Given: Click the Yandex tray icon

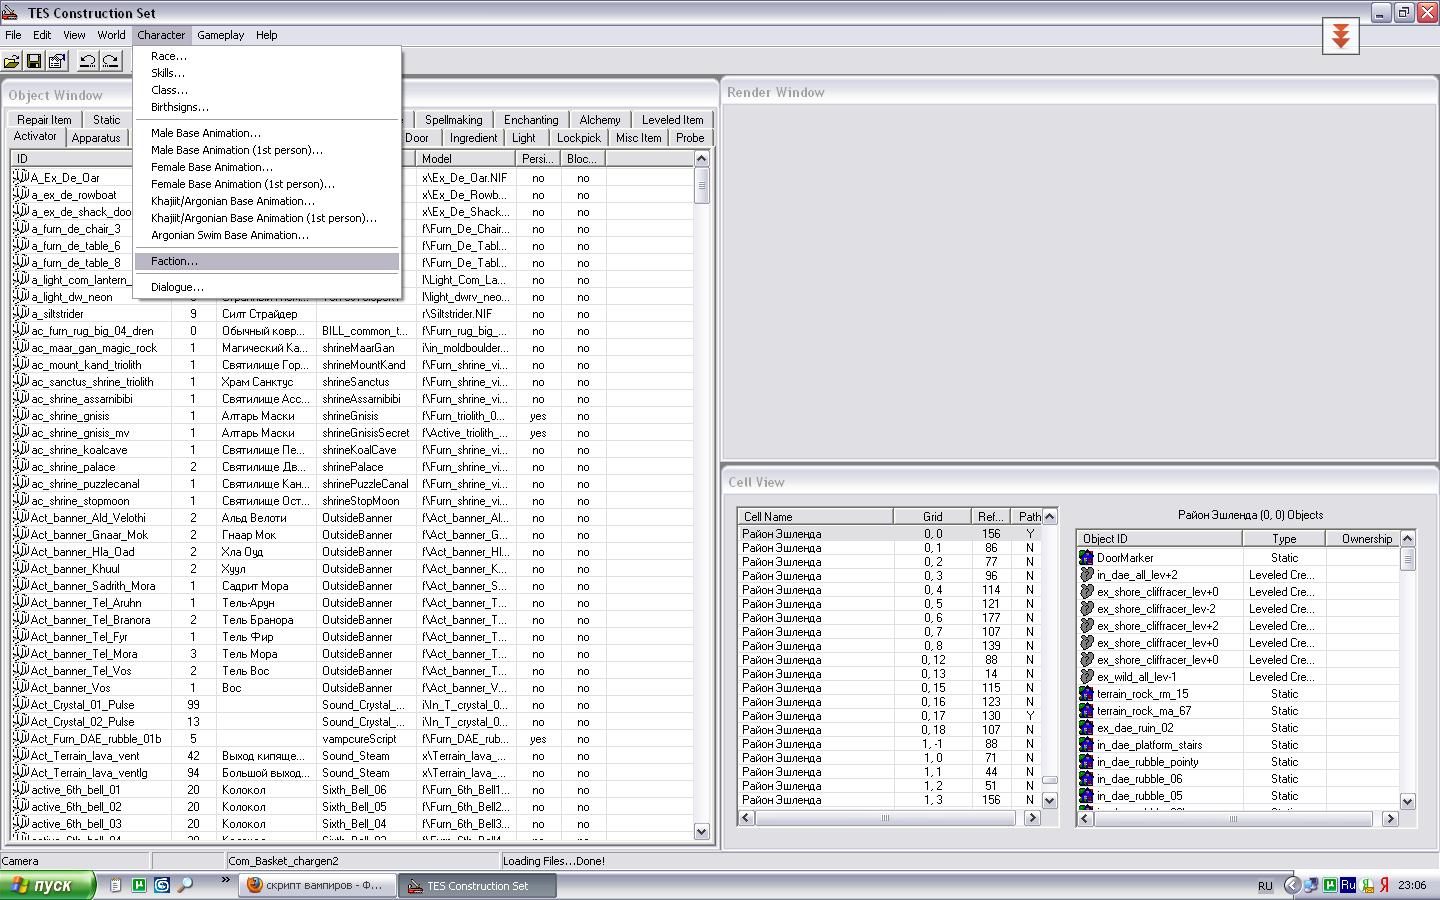Looking at the screenshot, I should [1385, 885].
